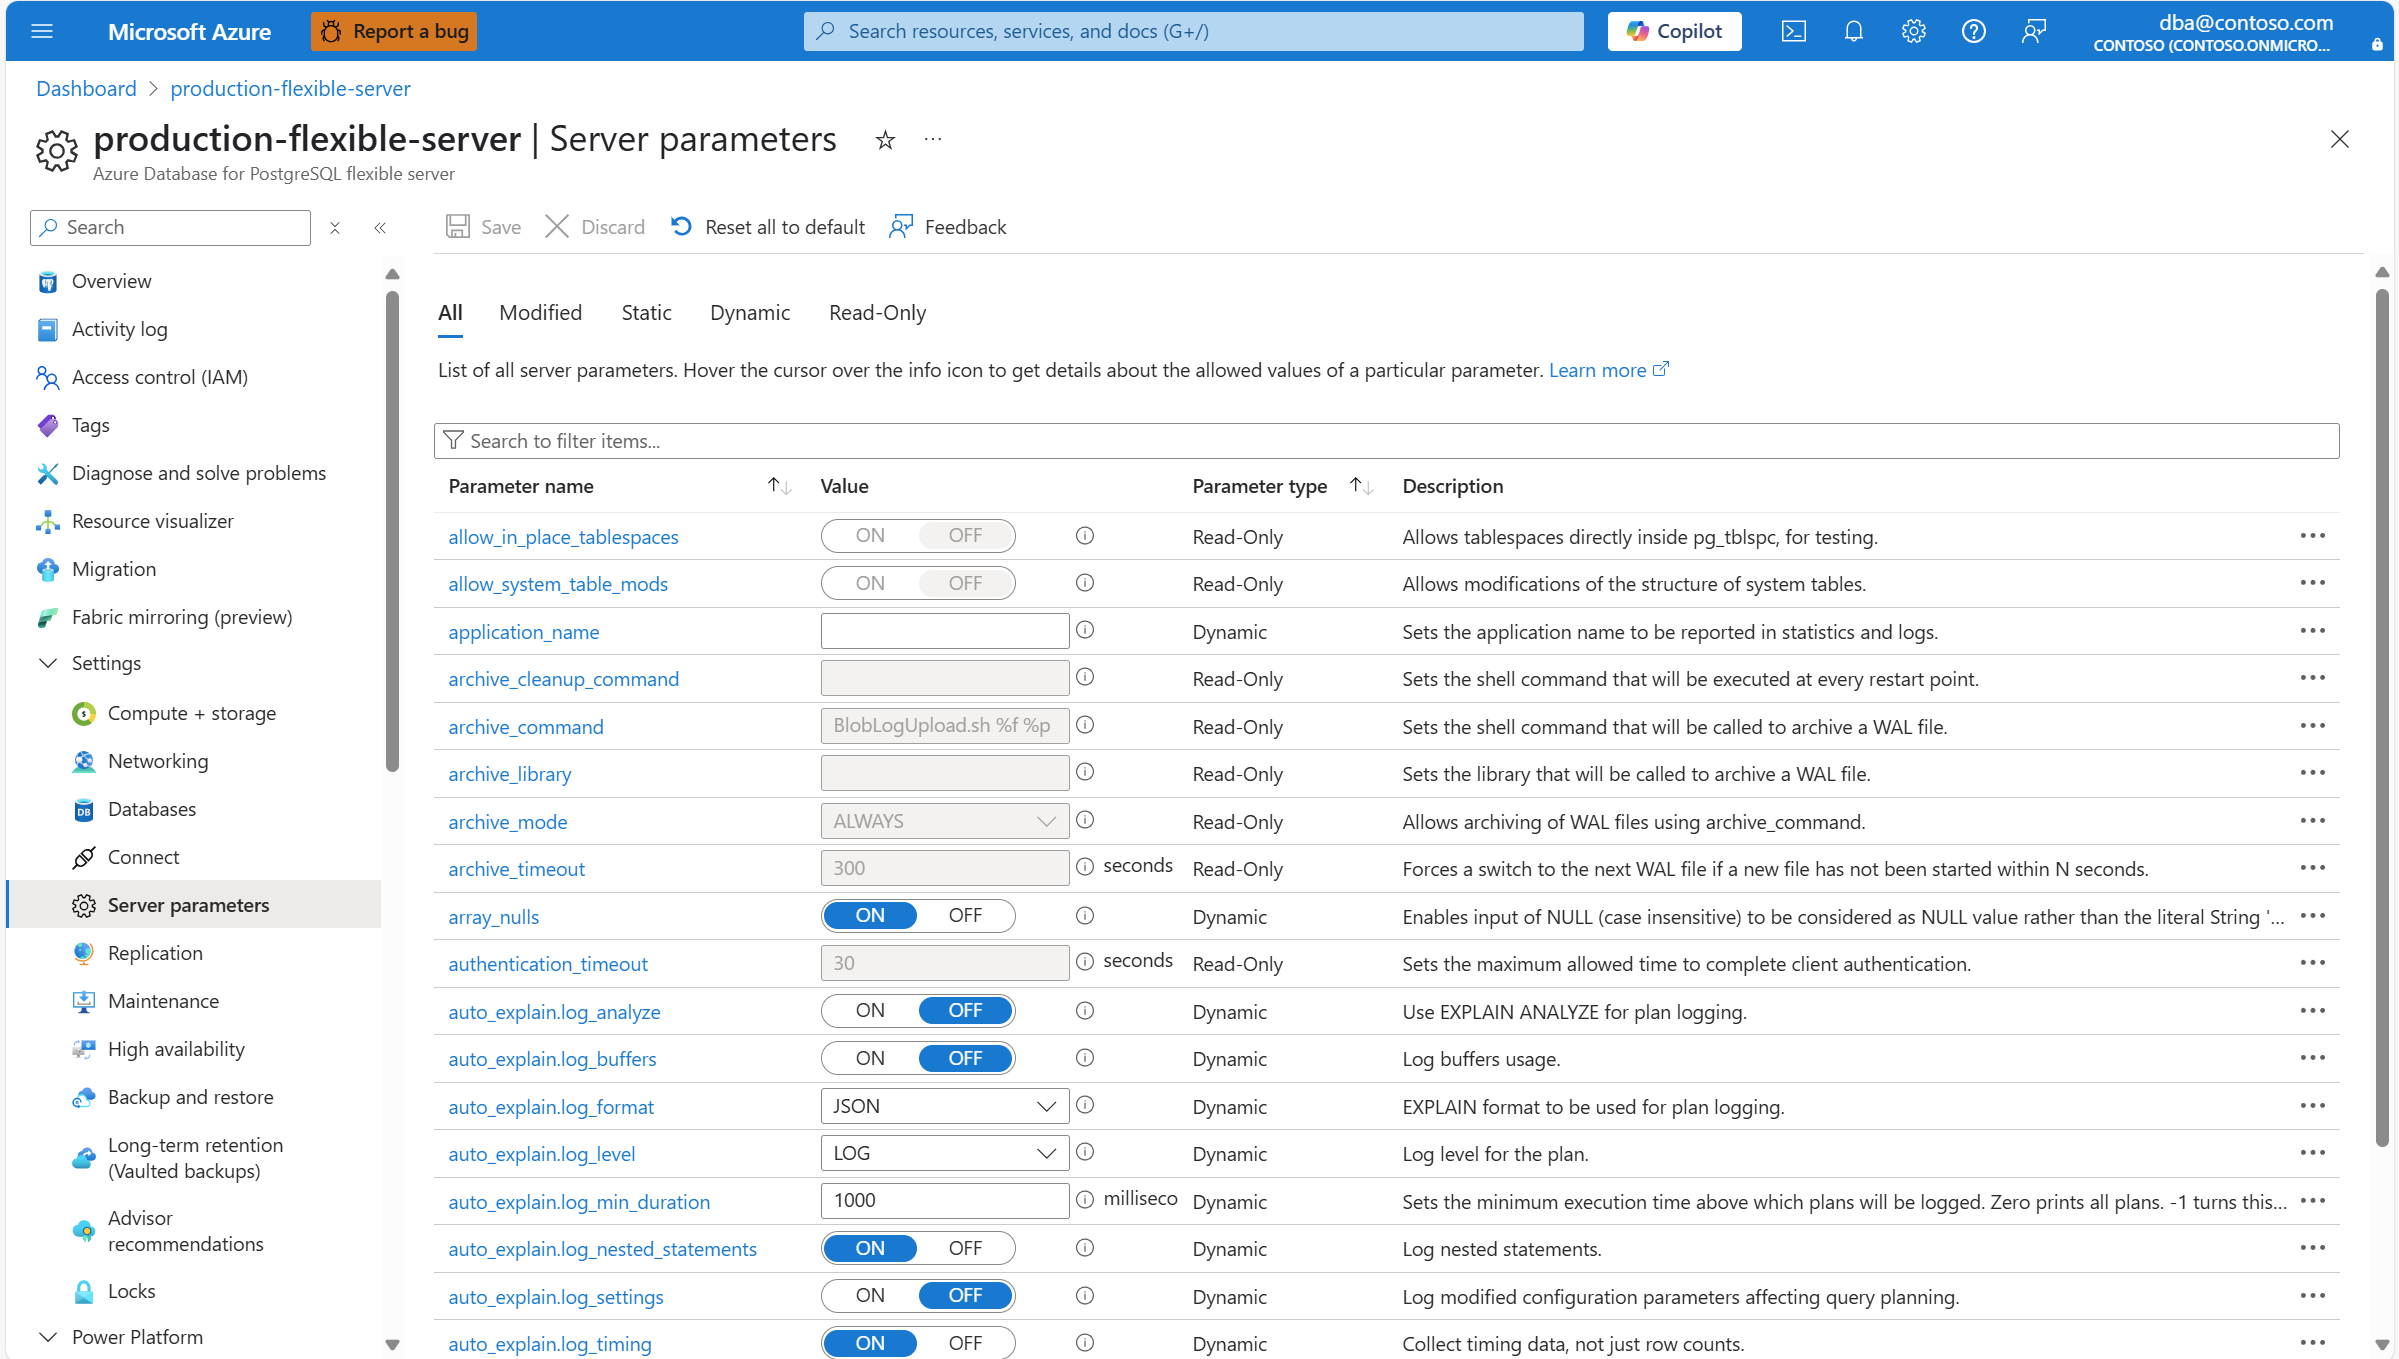Open the auto_explain.log_format dropdown

[944, 1106]
